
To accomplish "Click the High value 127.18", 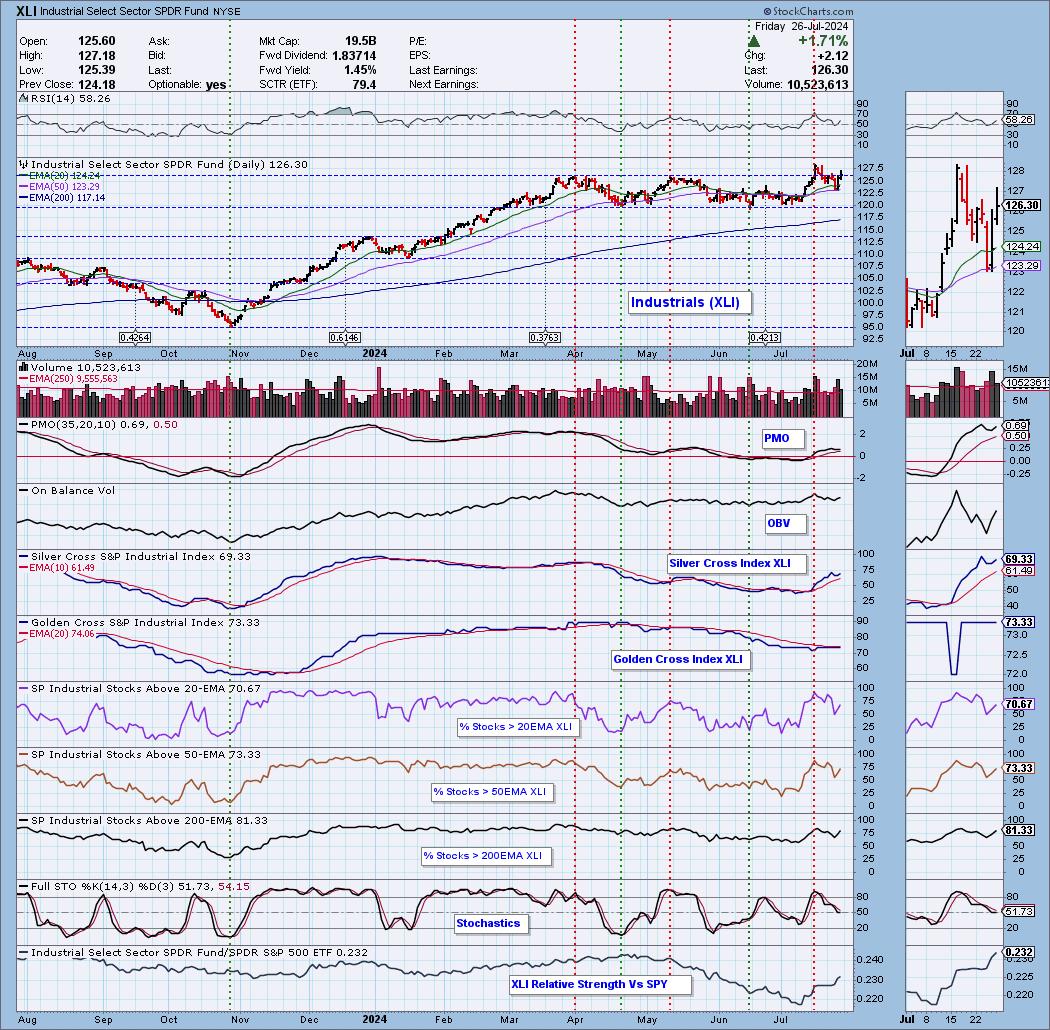I will point(96,56).
